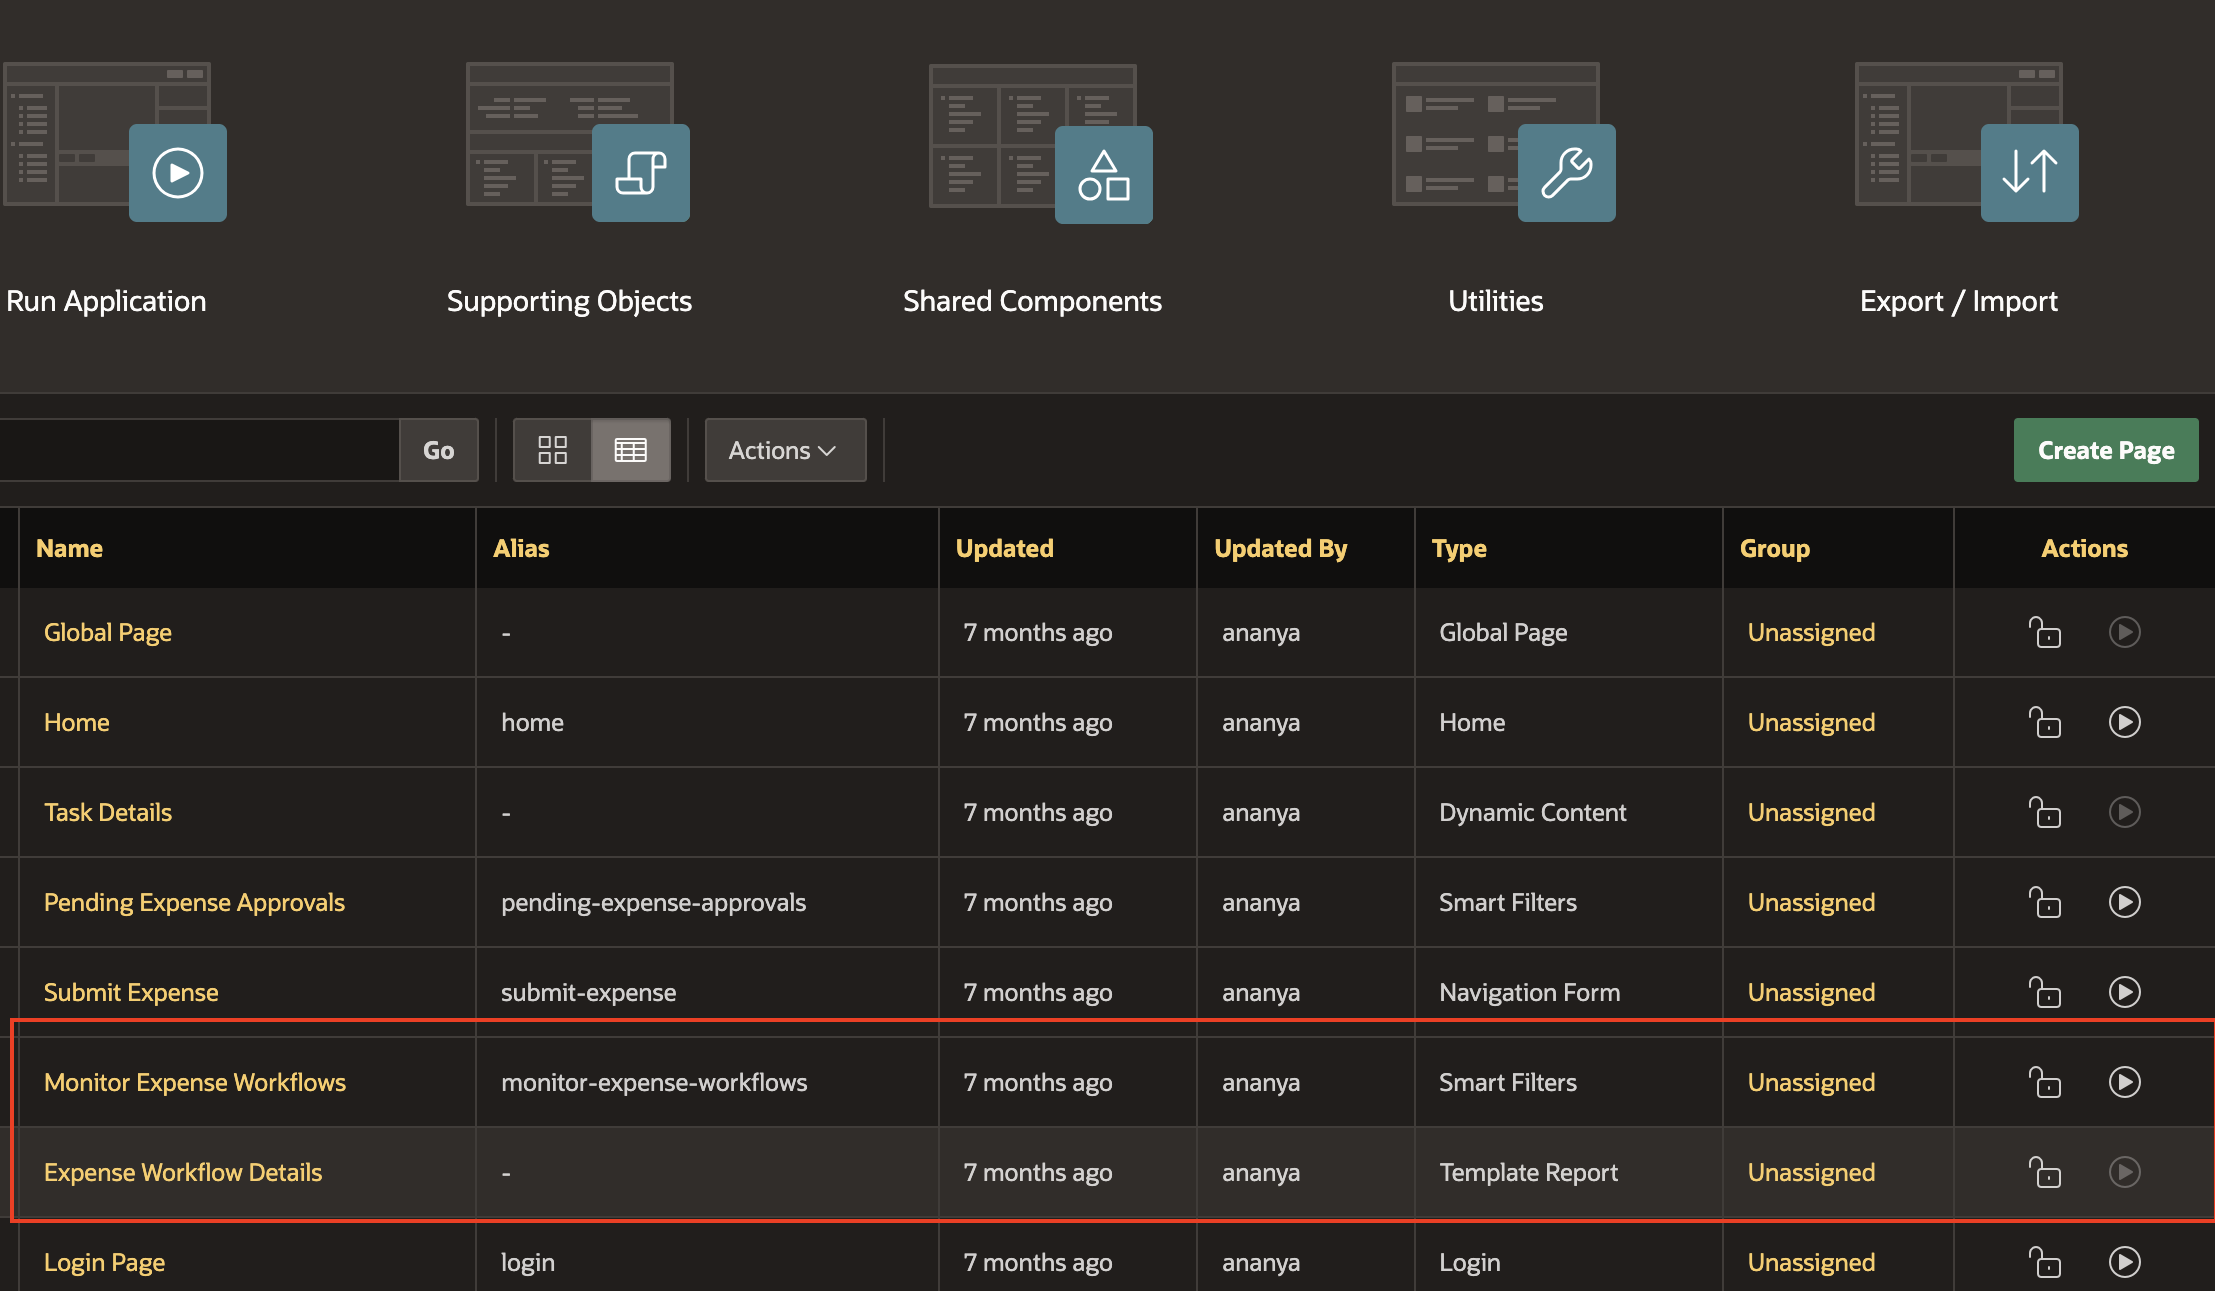
Task: Click inside the page search field
Action: click(x=200, y=450)
